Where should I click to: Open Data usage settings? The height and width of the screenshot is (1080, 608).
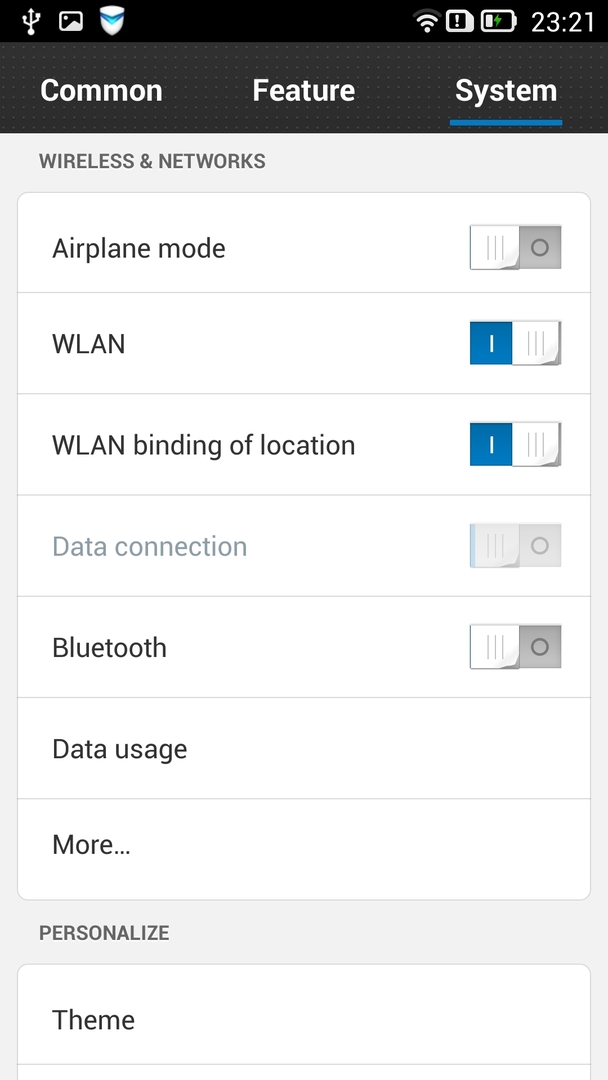tap(120, 749)
